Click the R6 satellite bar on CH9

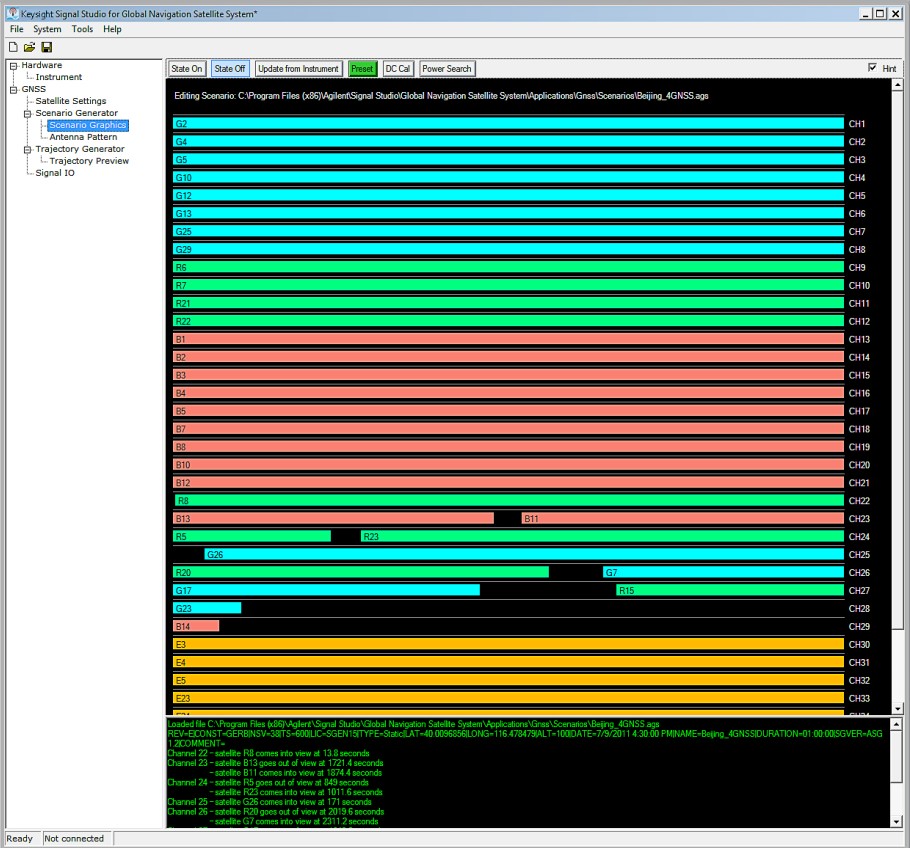click(508, 268)
